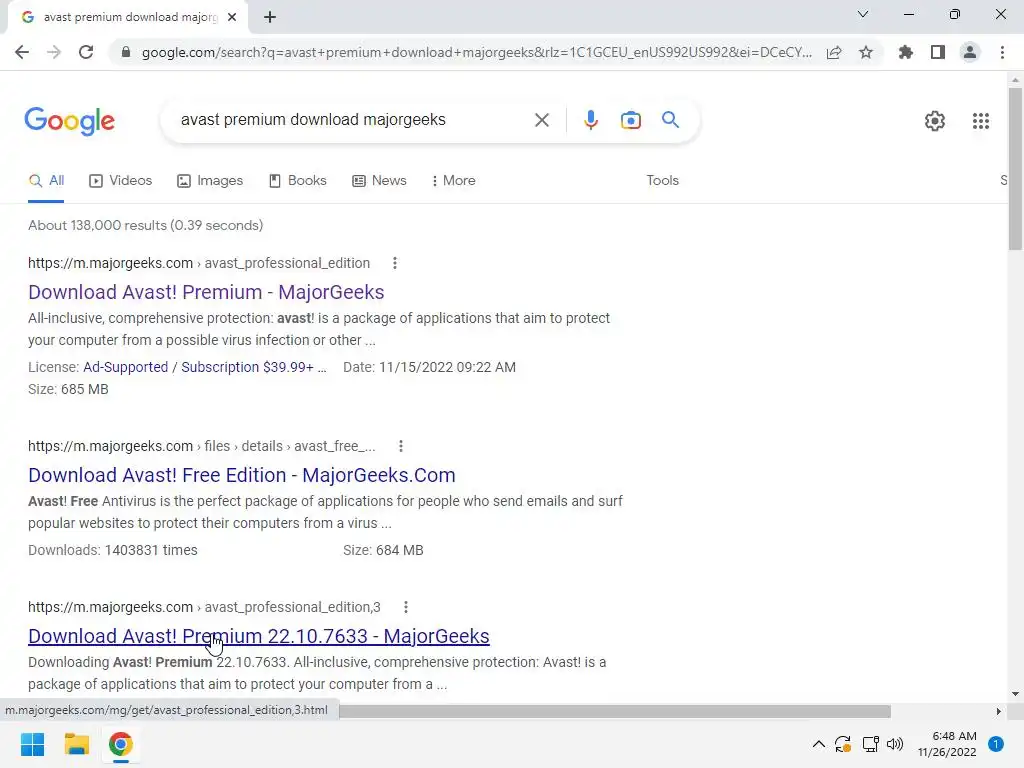Open the Google apps grid
Image resolution: width=1024 pixels, height=768 pixels.
pos(981,121)
